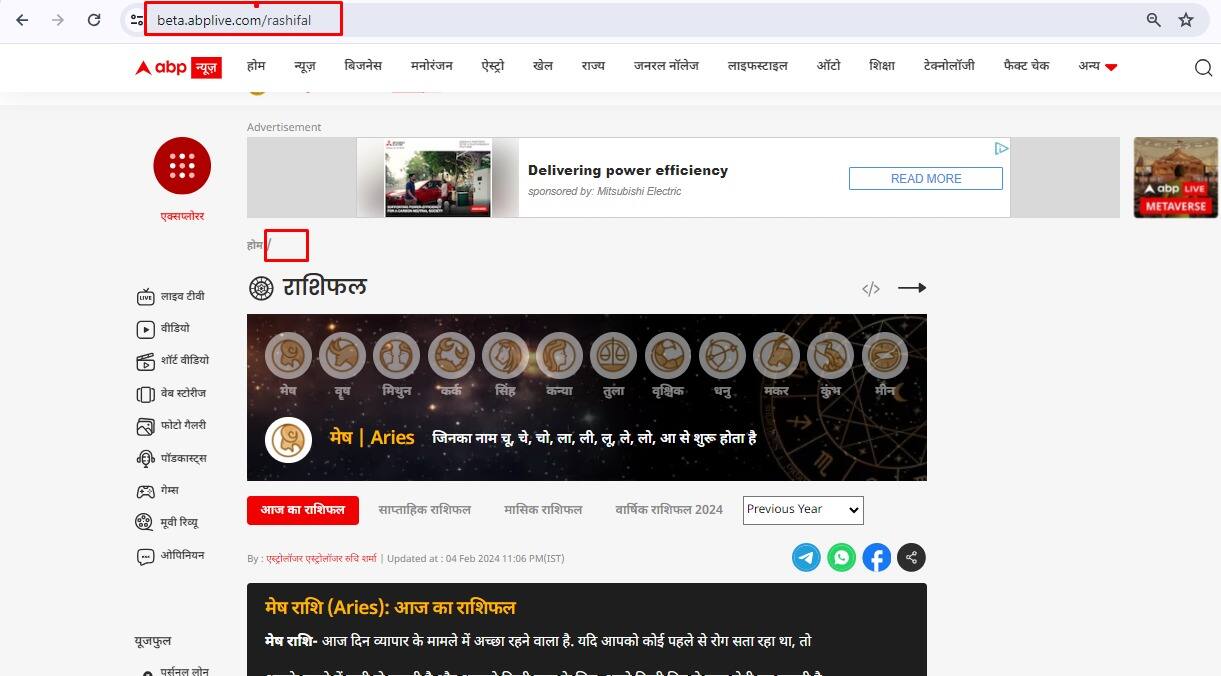The image size is (1221, 676).
Task: Share article via Telegram icon
Action: [x=806, y=558]
